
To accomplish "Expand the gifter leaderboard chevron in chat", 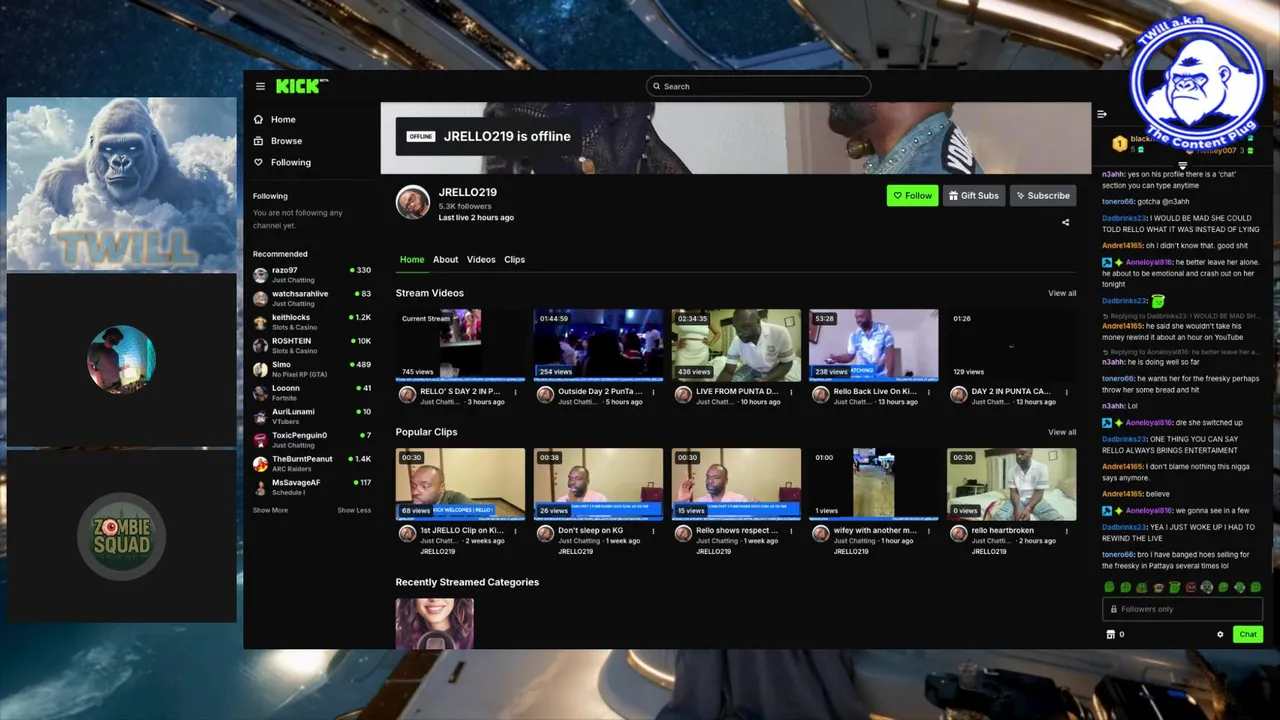I will (1182, 166).
